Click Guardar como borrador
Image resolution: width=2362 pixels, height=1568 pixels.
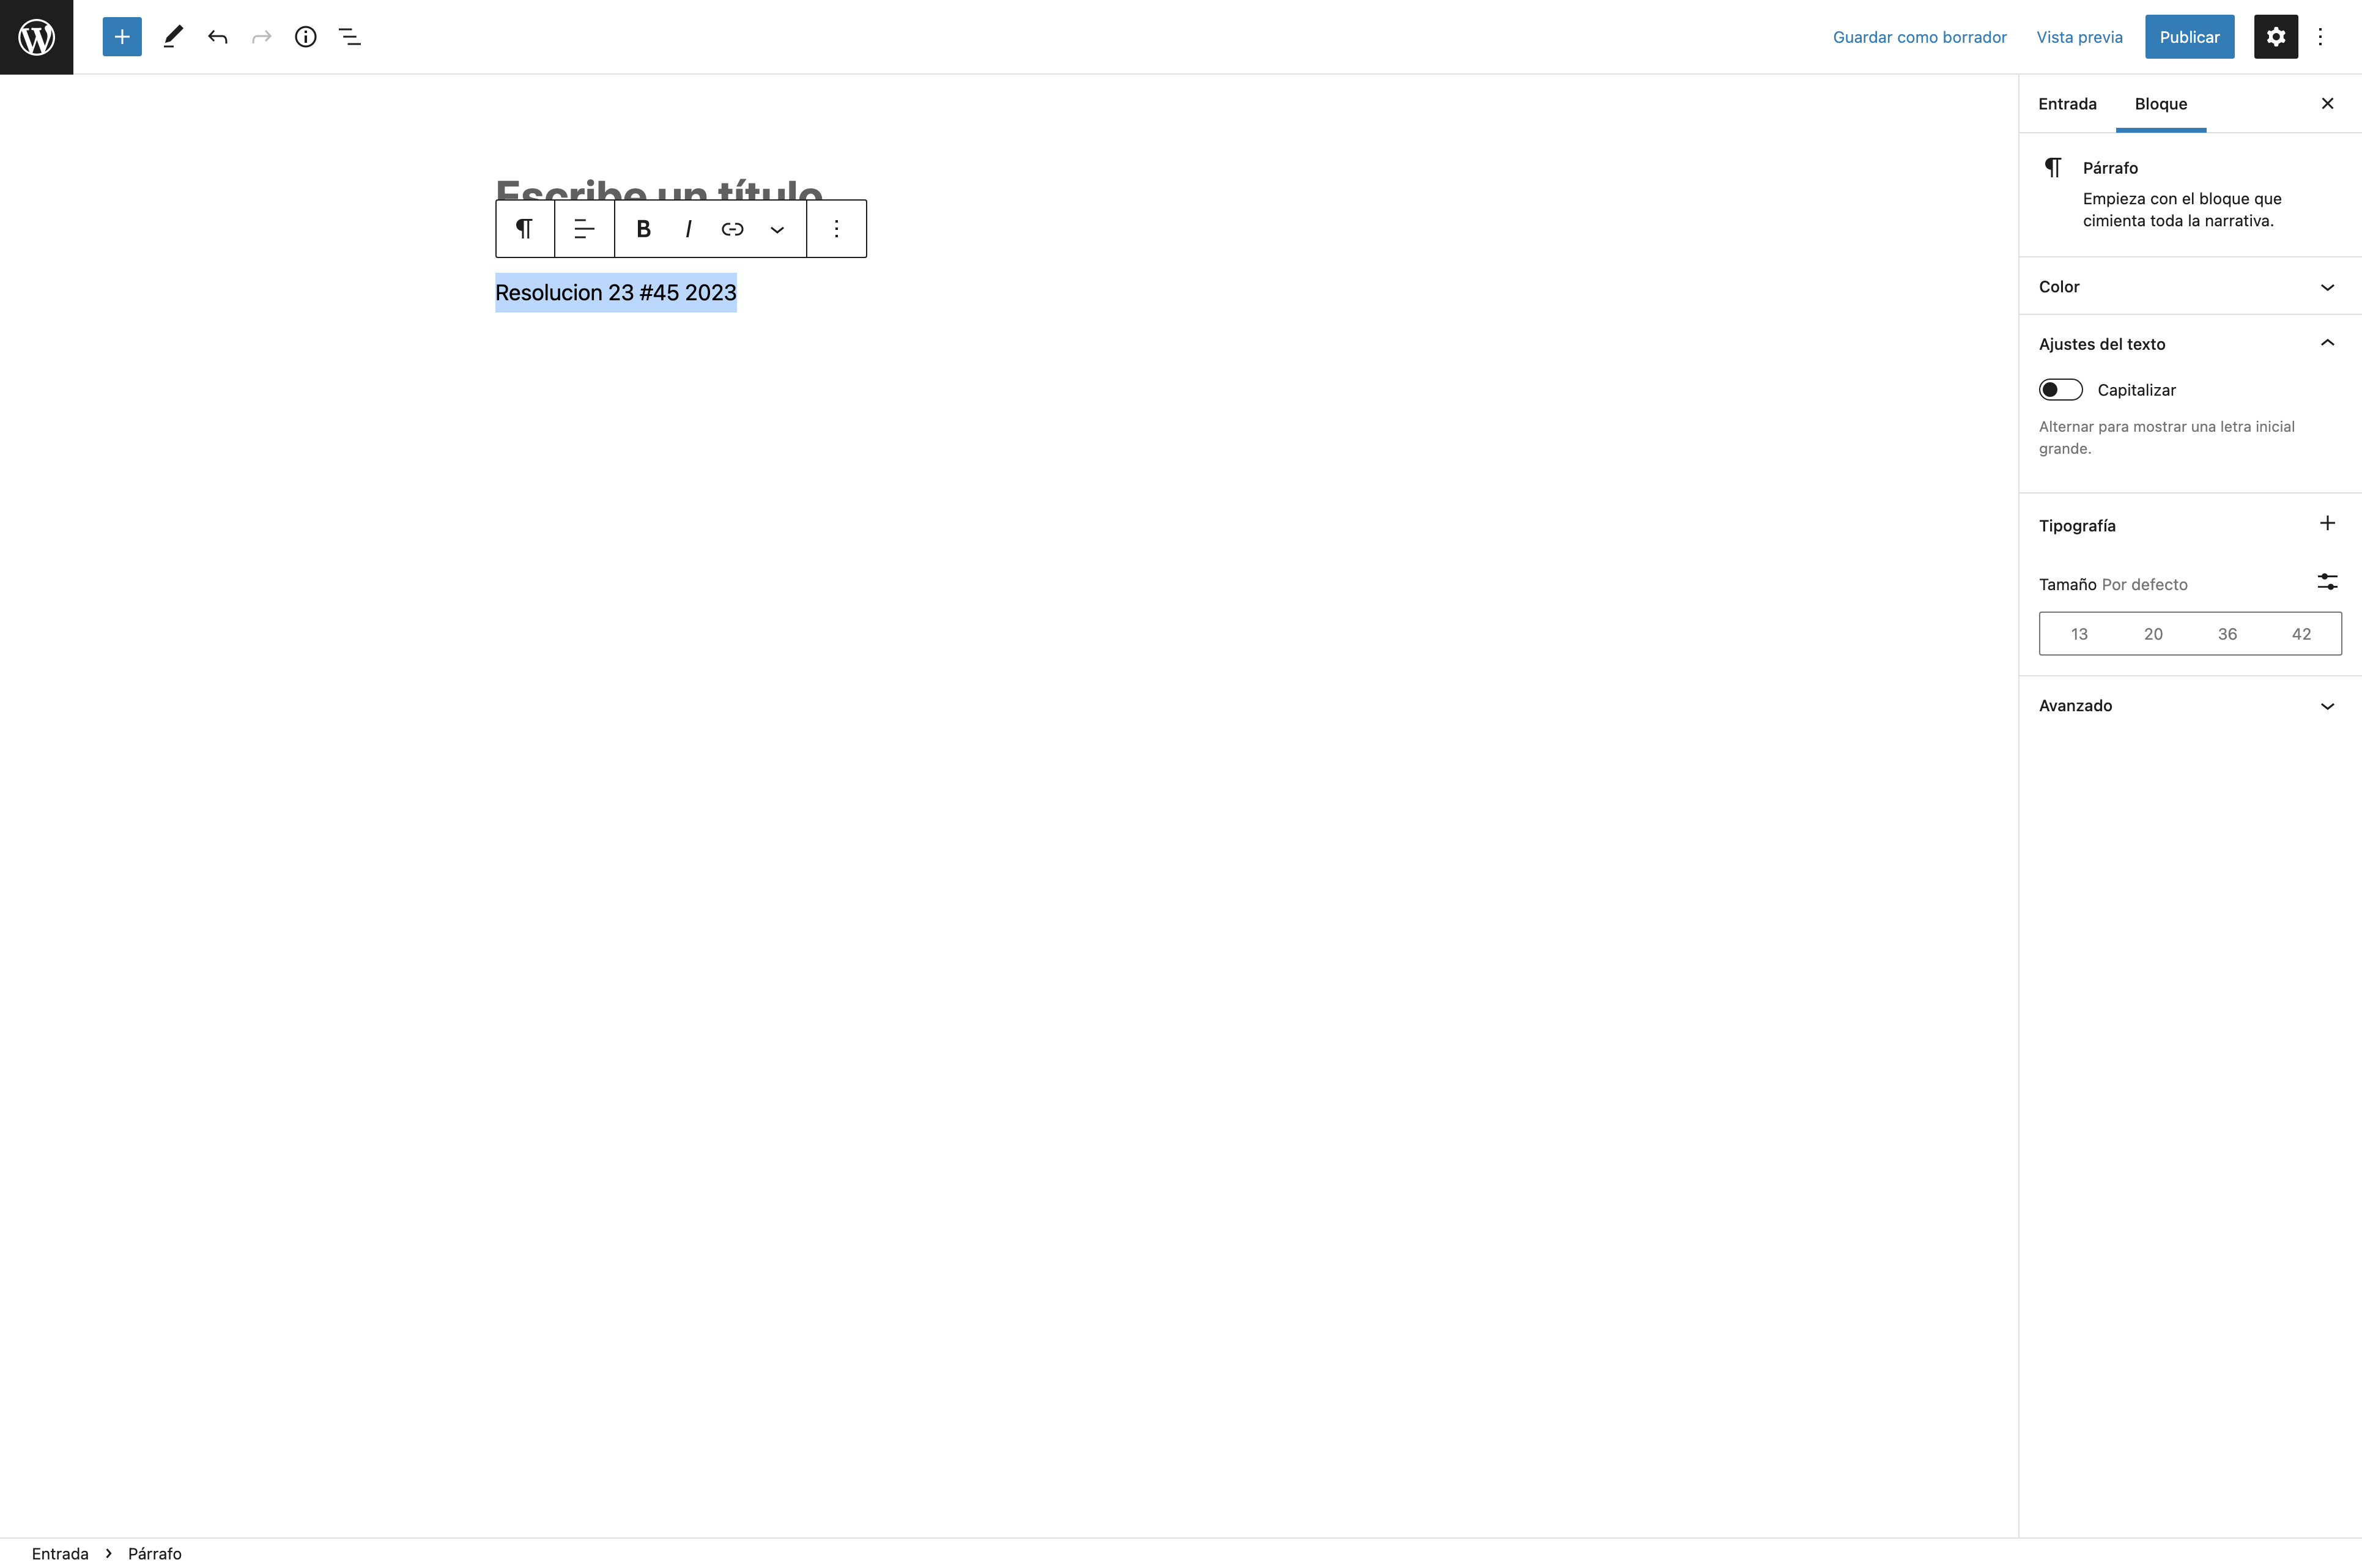tap(1919, 37)
